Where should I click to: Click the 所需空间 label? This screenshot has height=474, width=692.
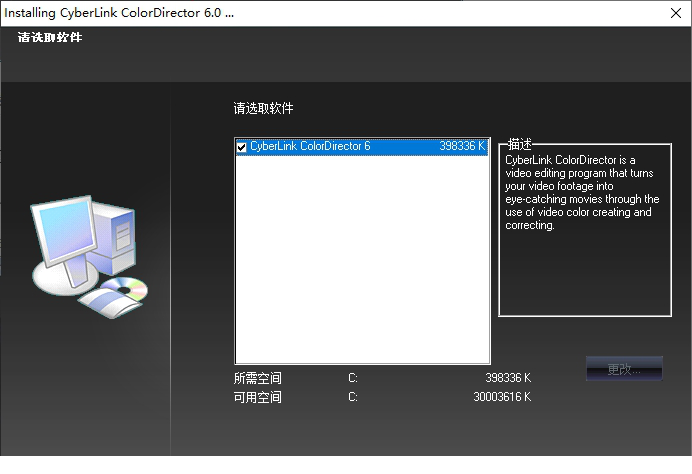click(258, 378)
